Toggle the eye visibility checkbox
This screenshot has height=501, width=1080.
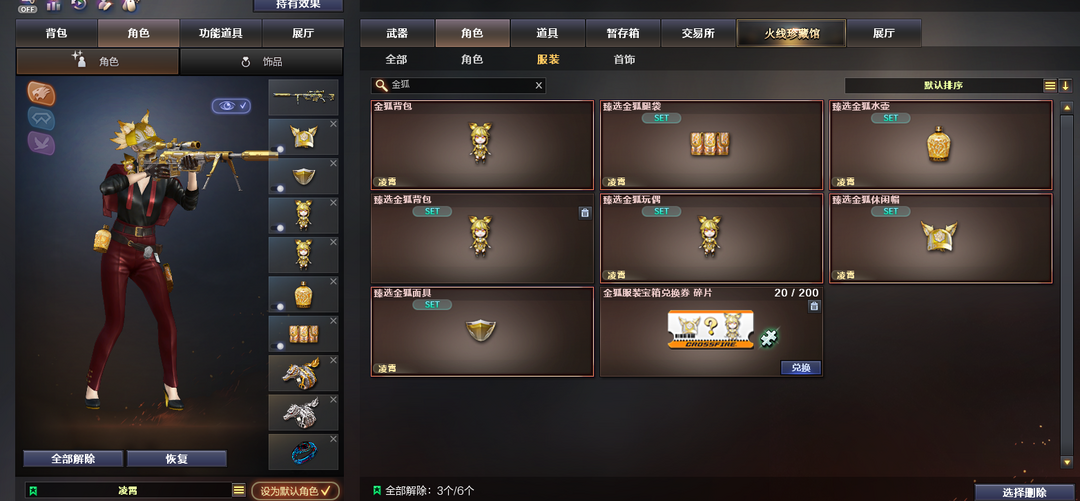(231, 105)
